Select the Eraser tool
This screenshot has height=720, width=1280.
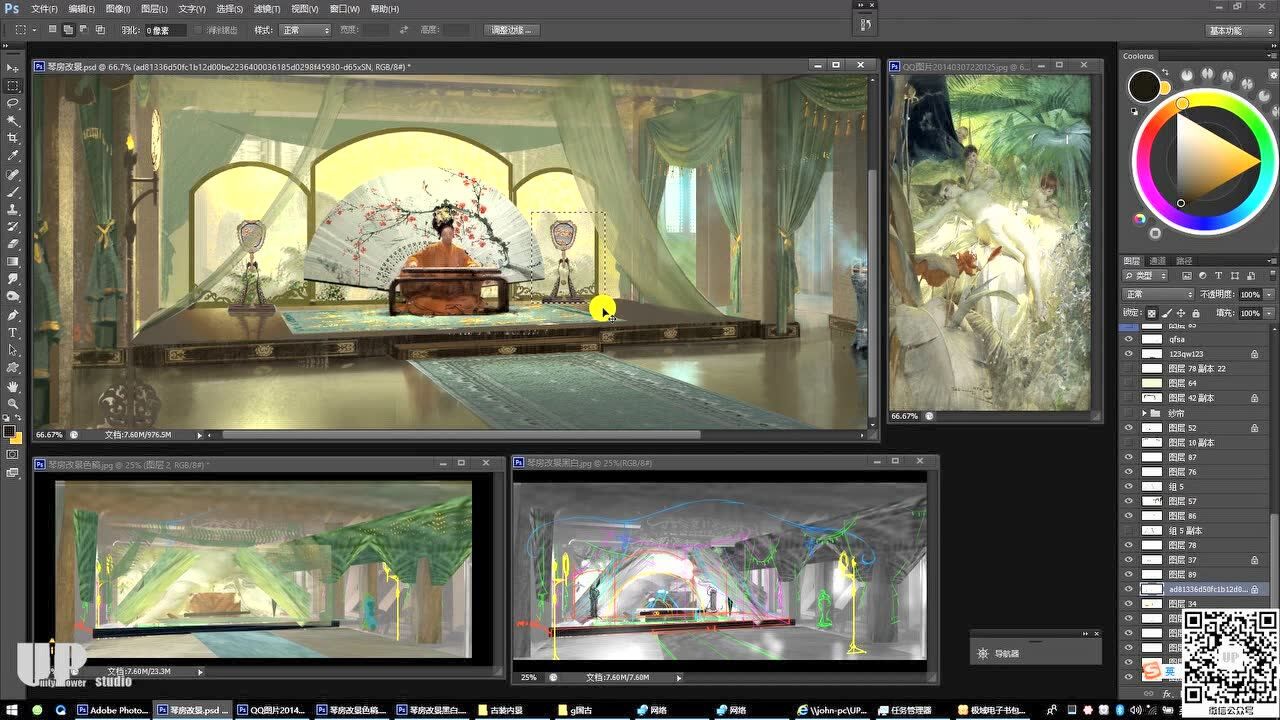(13, 244)
